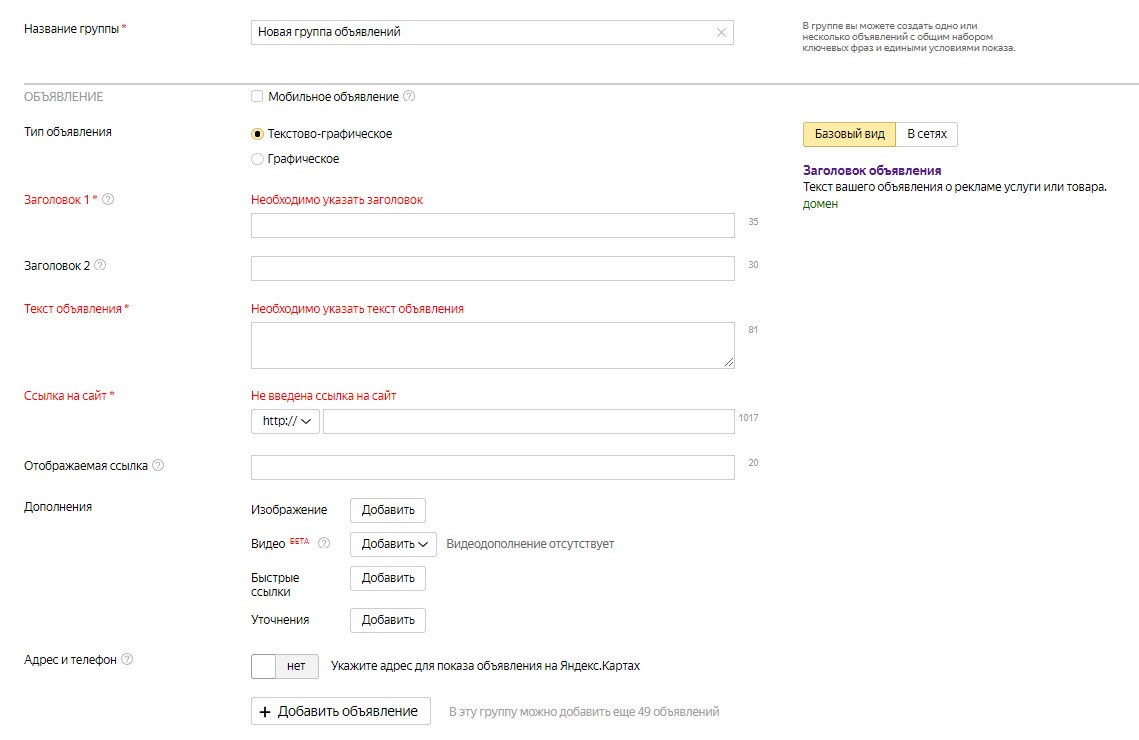
Task: Show help for Адрес и телефон
Action: coord(127,660)
